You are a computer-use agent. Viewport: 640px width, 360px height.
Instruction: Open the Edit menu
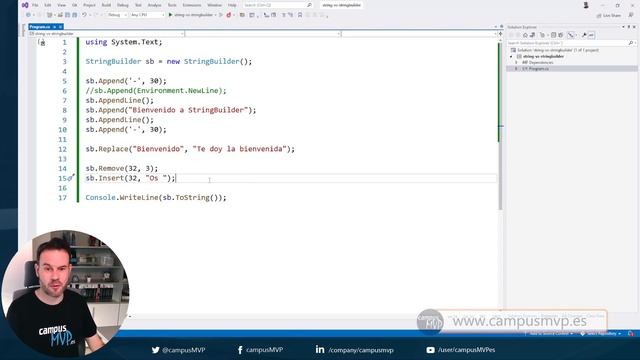[x=48, y=5]
